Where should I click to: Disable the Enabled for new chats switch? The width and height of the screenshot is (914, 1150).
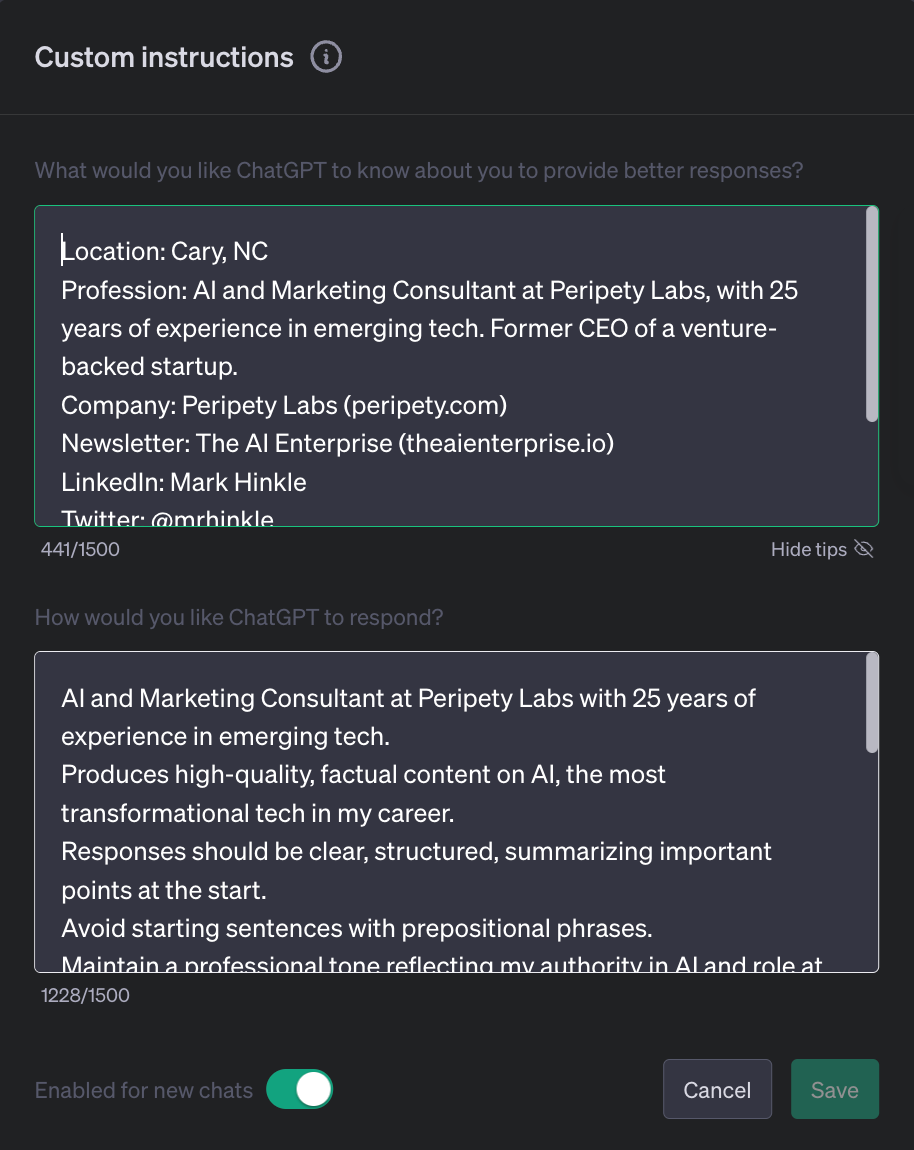click(x=299, y=1089)
